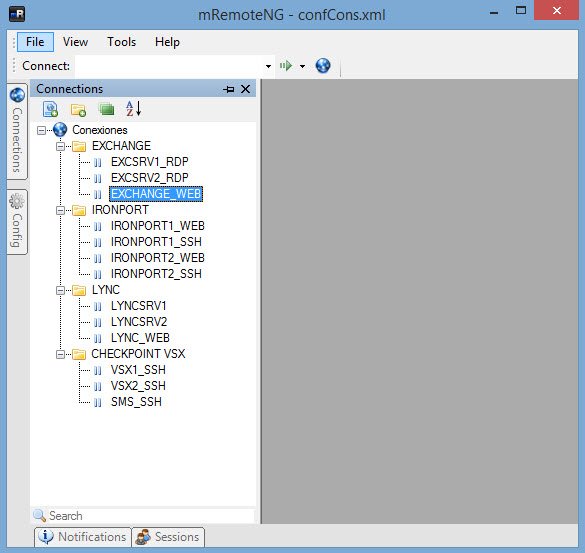Select the IRONPORT1_SSH connection
Image resolution: width=585 pixels, height=553 pixels.
click(x=156, y=242)
